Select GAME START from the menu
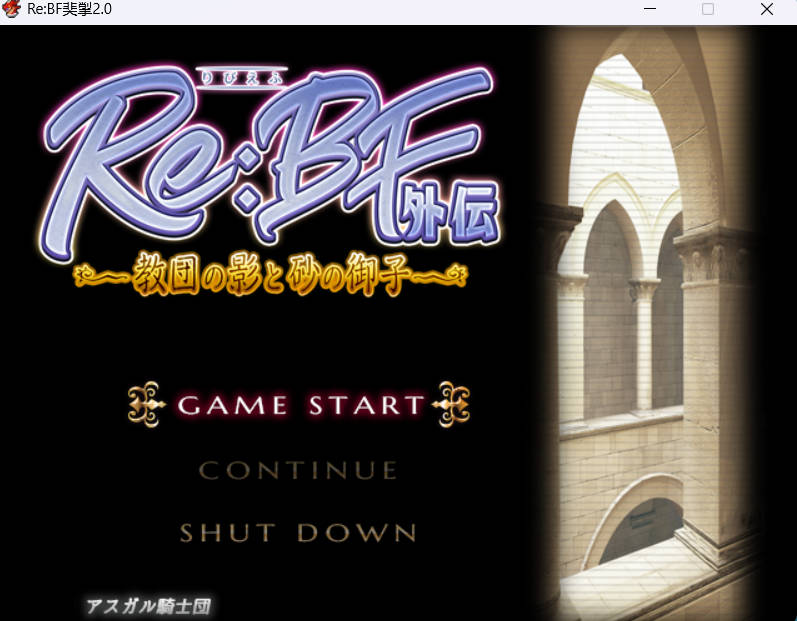 [x=300, y=405]
